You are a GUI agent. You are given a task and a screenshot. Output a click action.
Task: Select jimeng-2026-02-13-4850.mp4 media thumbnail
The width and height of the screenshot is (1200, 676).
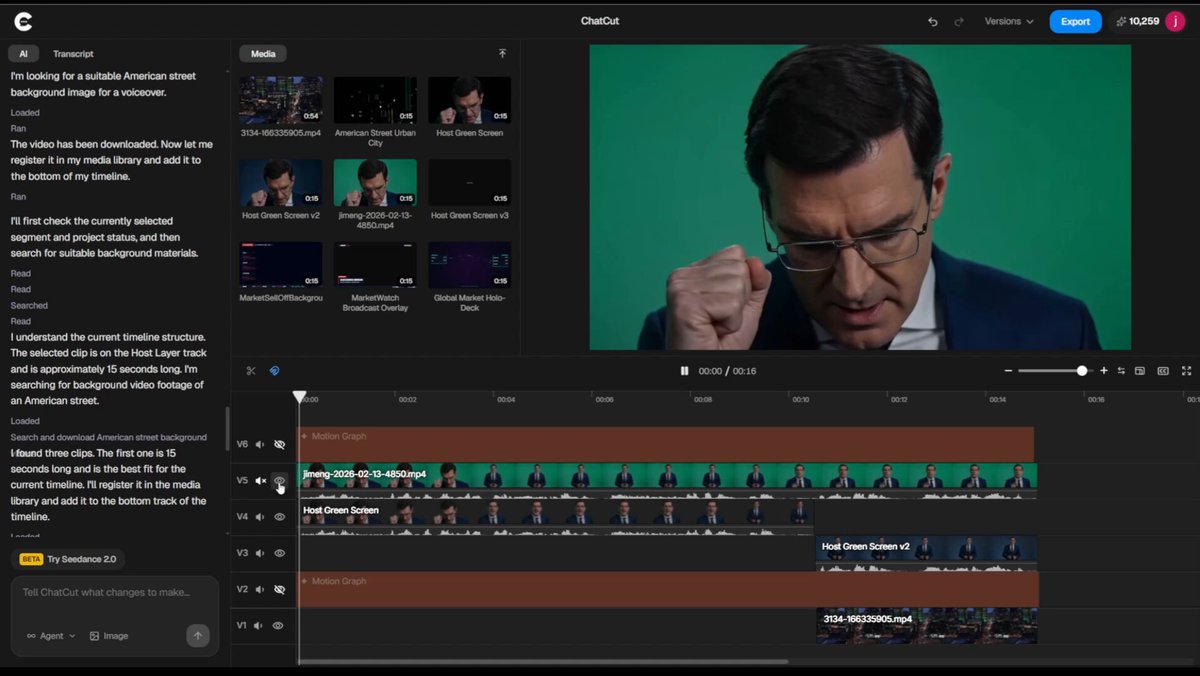tap(375, 182)
